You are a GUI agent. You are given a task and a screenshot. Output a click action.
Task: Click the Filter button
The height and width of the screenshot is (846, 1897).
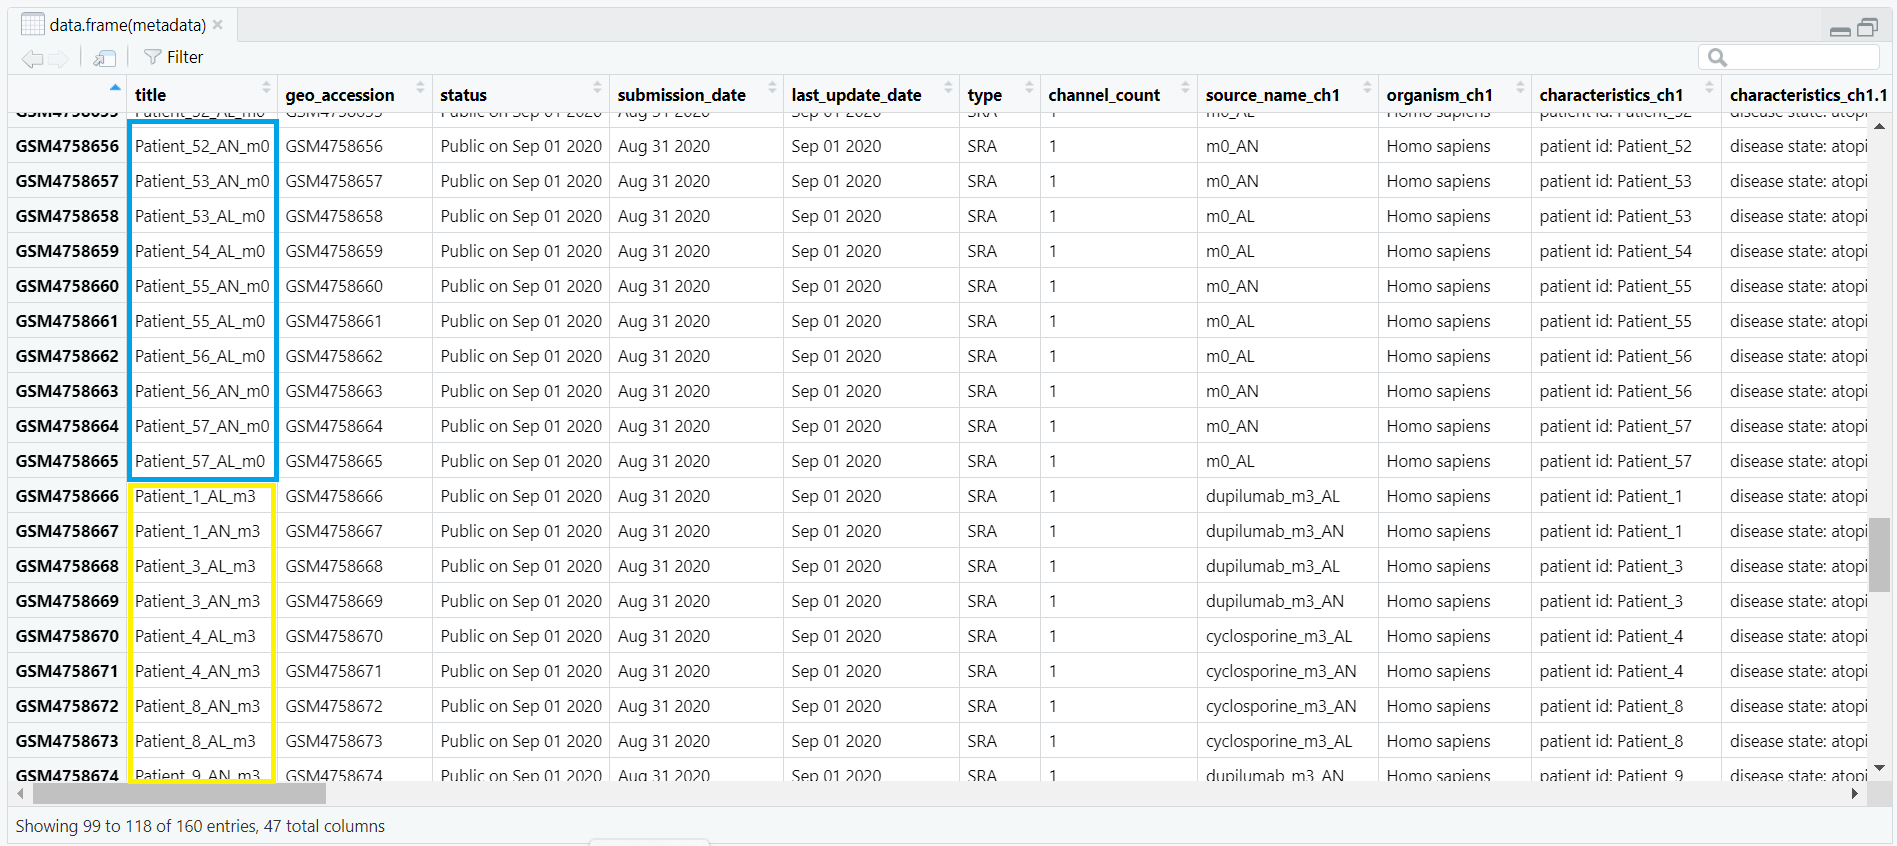pyautogui.click(x=173, y=57)
